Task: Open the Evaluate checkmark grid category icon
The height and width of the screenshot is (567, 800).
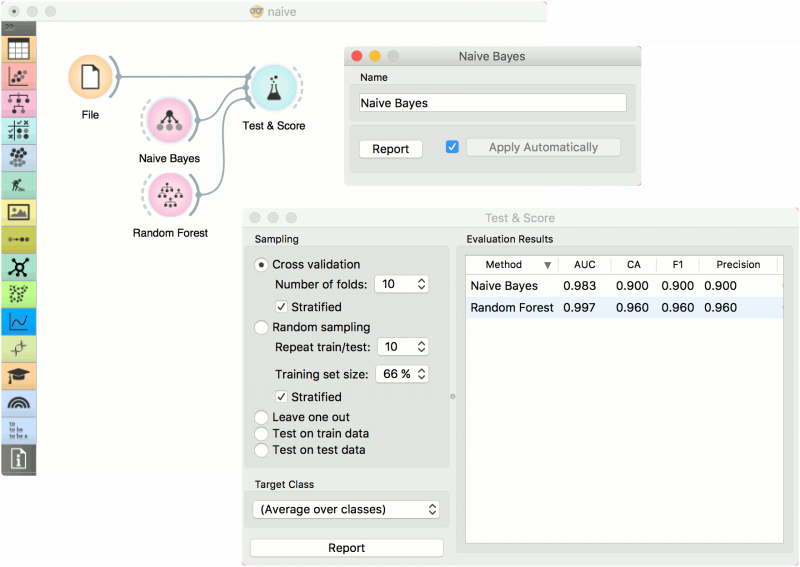Action: click(x=18, y=131)
